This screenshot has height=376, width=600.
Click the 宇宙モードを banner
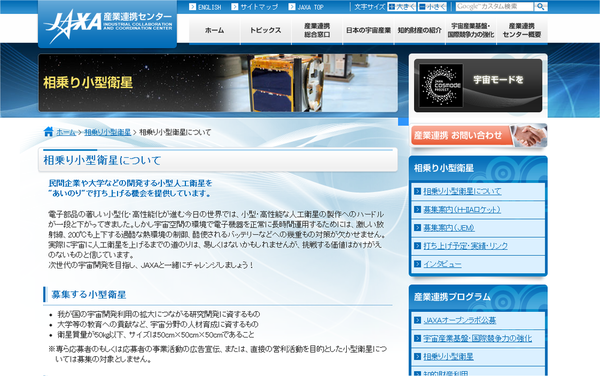[x=478, y=85]
